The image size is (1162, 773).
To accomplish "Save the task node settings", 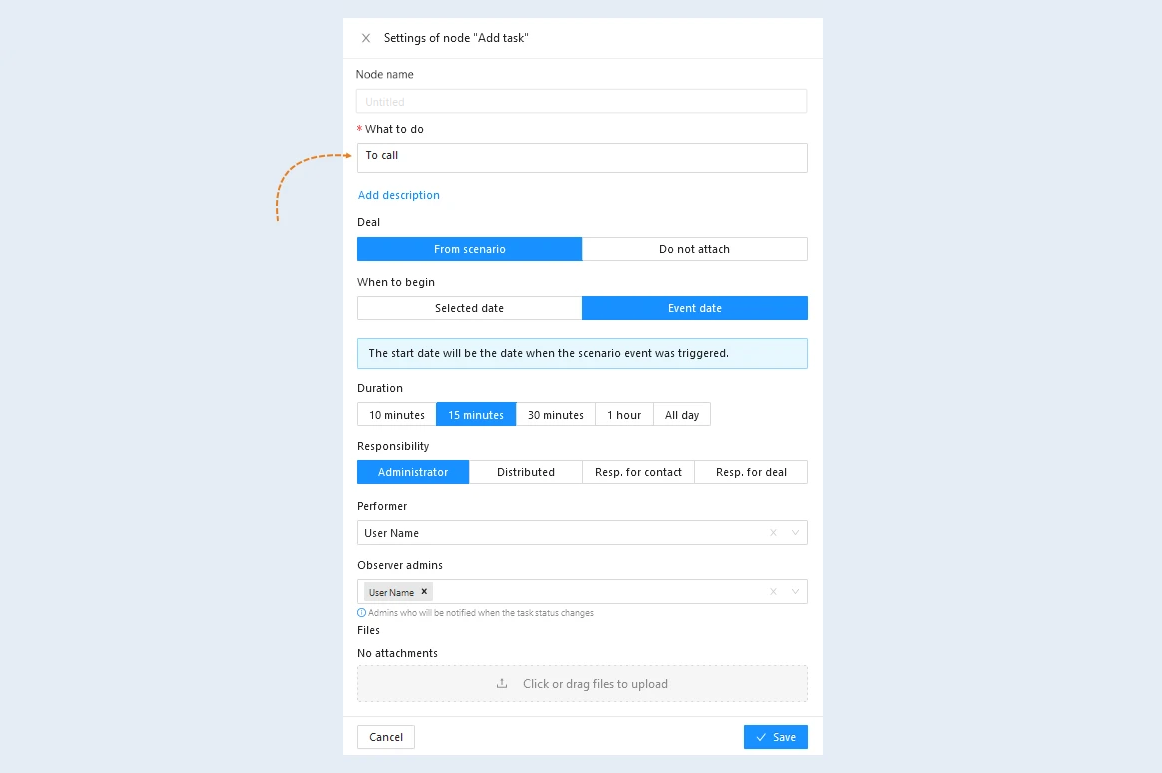I will pyautogui.click(x=775, y=737).
